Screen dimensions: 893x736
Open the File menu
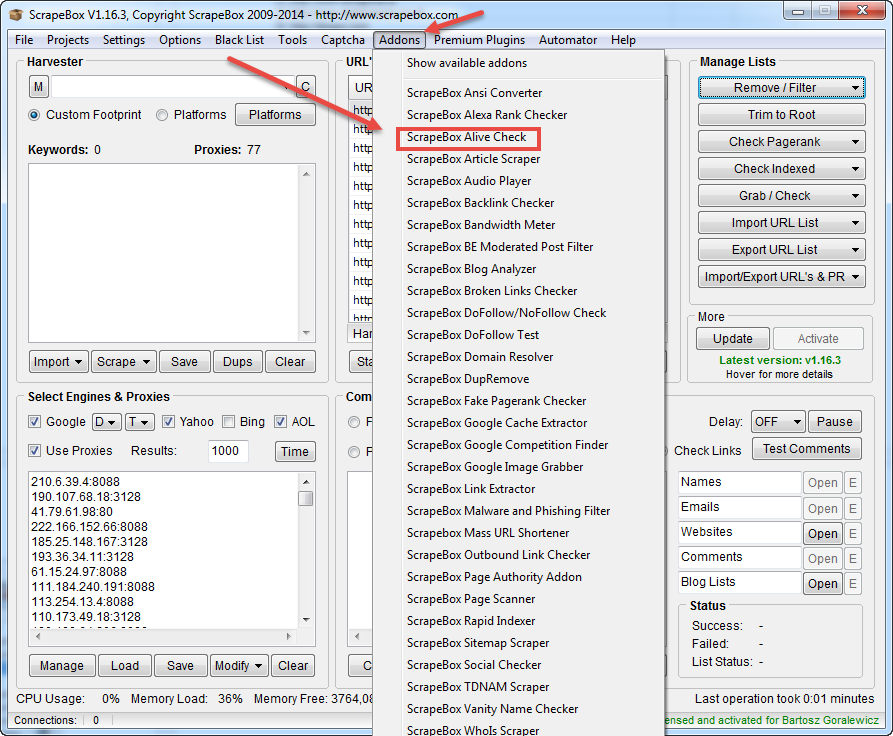pos(24,40)
